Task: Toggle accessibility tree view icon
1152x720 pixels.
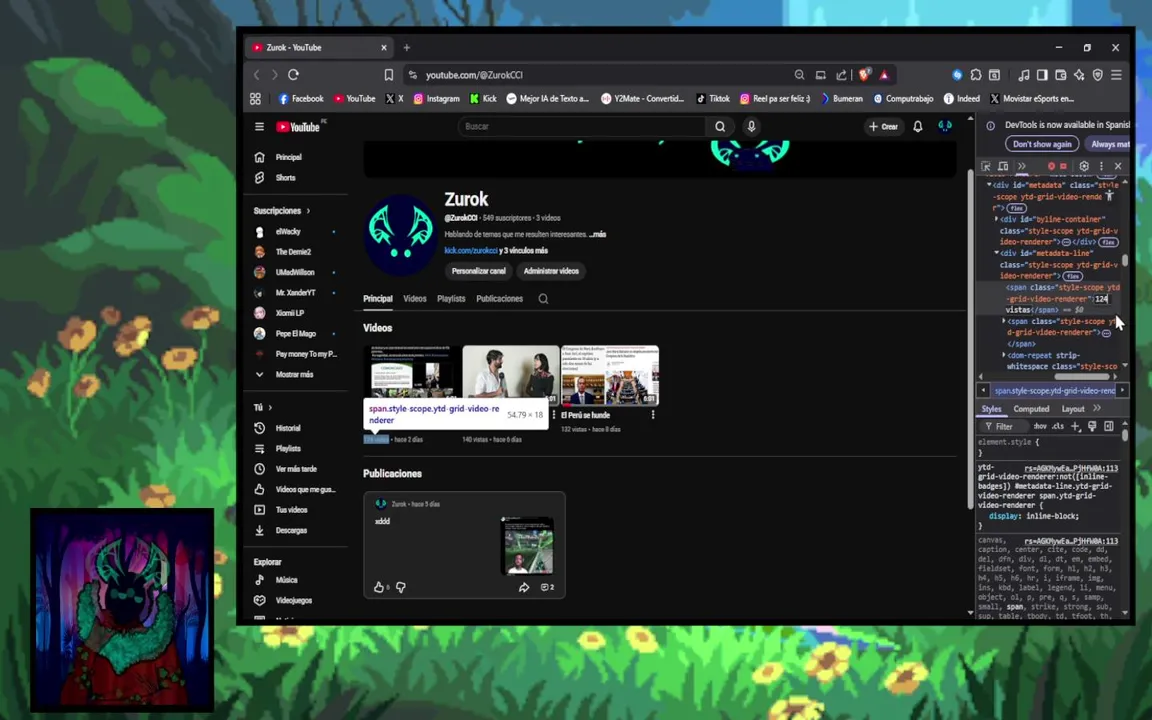Action: (x=1110, y=195)
